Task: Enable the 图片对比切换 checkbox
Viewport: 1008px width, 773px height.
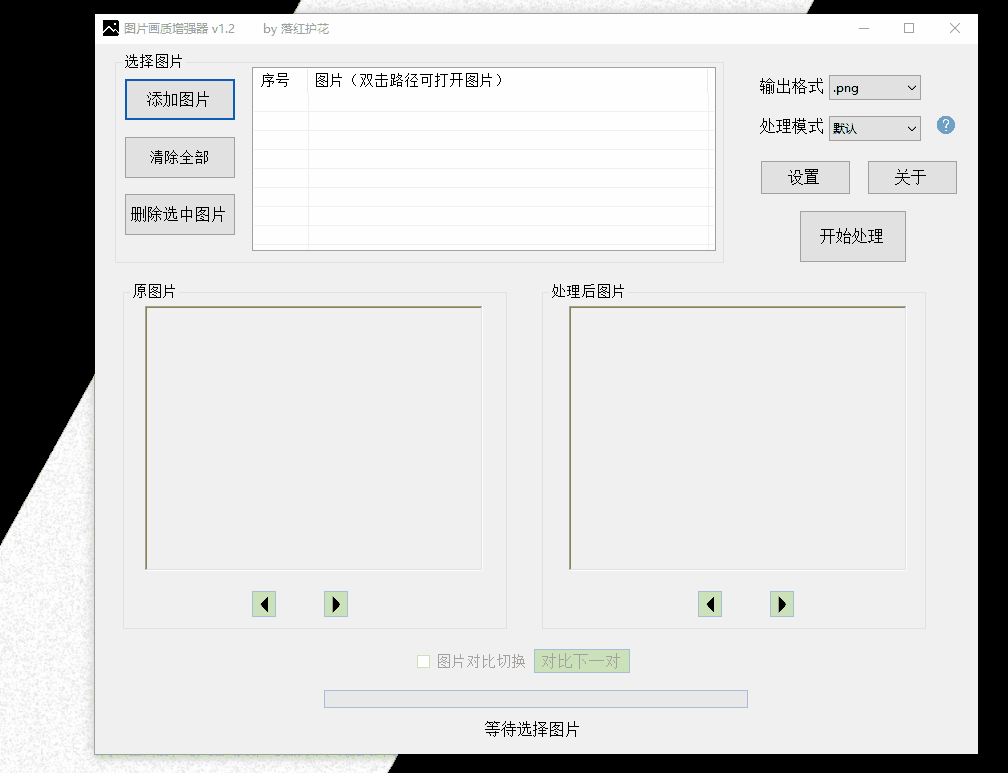Action: (x=423, y=661)
